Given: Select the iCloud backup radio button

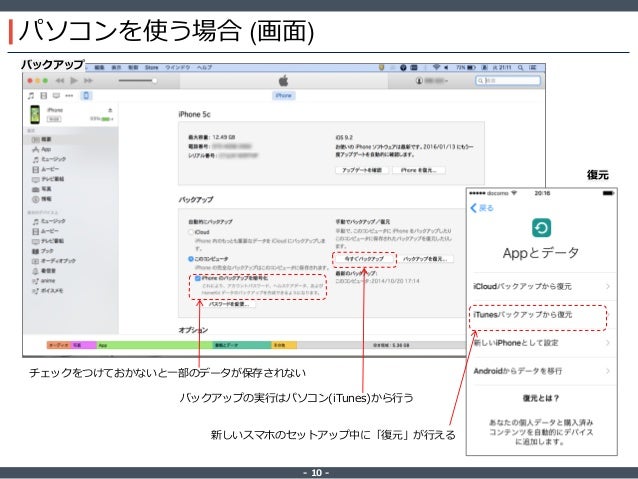Looking at the screenshot, I should (190, 232).
